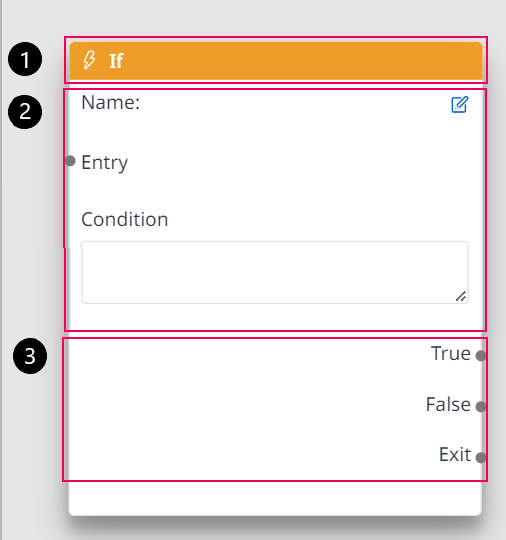Select the Exit output port dot
Viewport: 506px width, 540px height.
point(481,458)
